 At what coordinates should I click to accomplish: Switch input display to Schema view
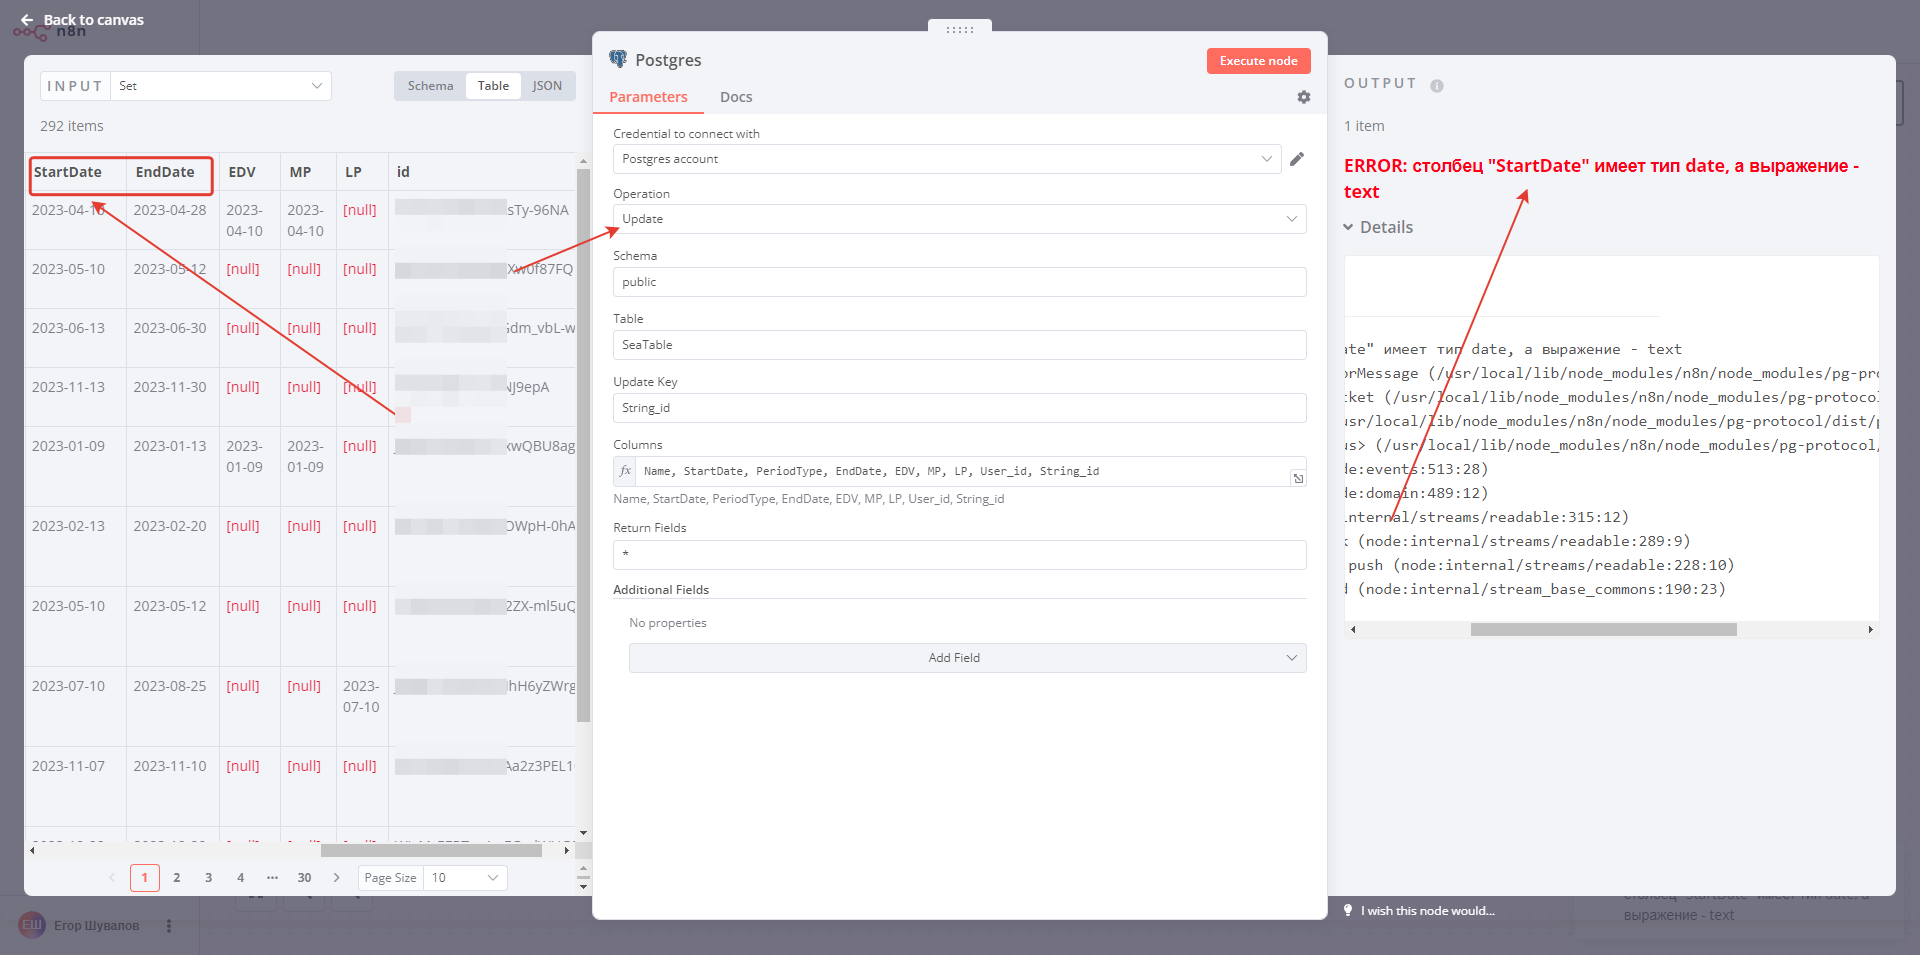point(429,85)
